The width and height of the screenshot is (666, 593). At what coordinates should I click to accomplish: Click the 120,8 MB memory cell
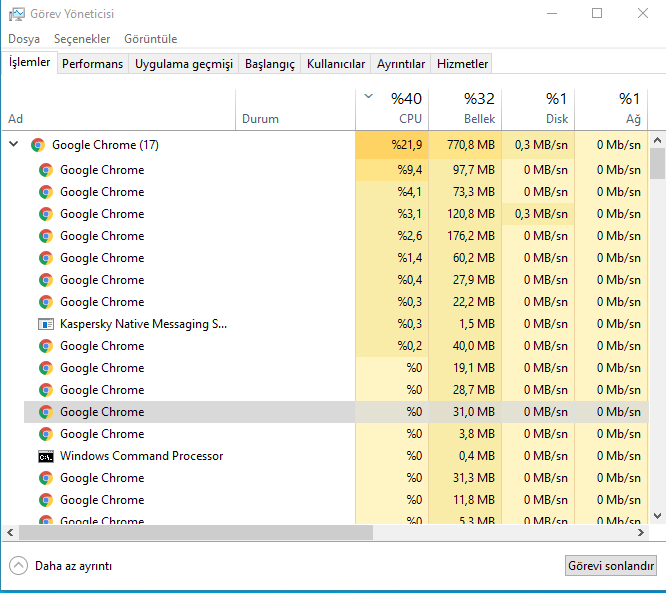(x=465, y=214)
